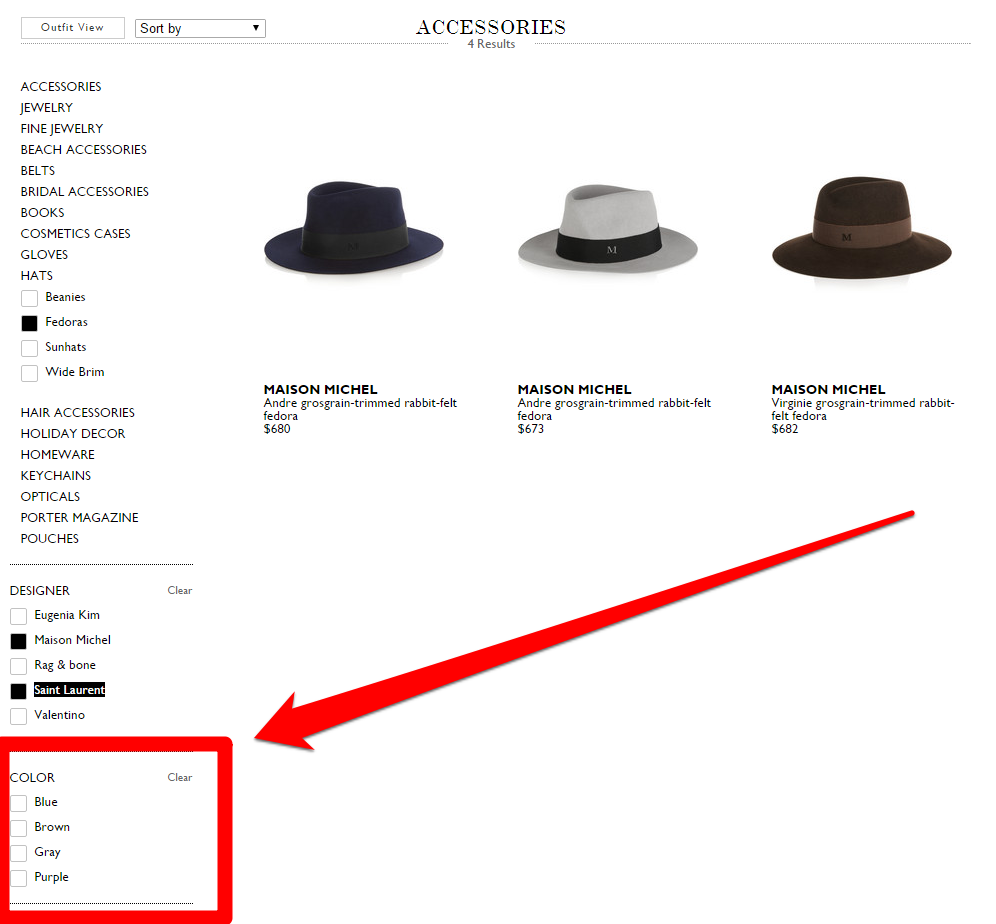The width and height of the screenshot is (996, 924).
Task: Click the $673 price
Action: [531, 429]
